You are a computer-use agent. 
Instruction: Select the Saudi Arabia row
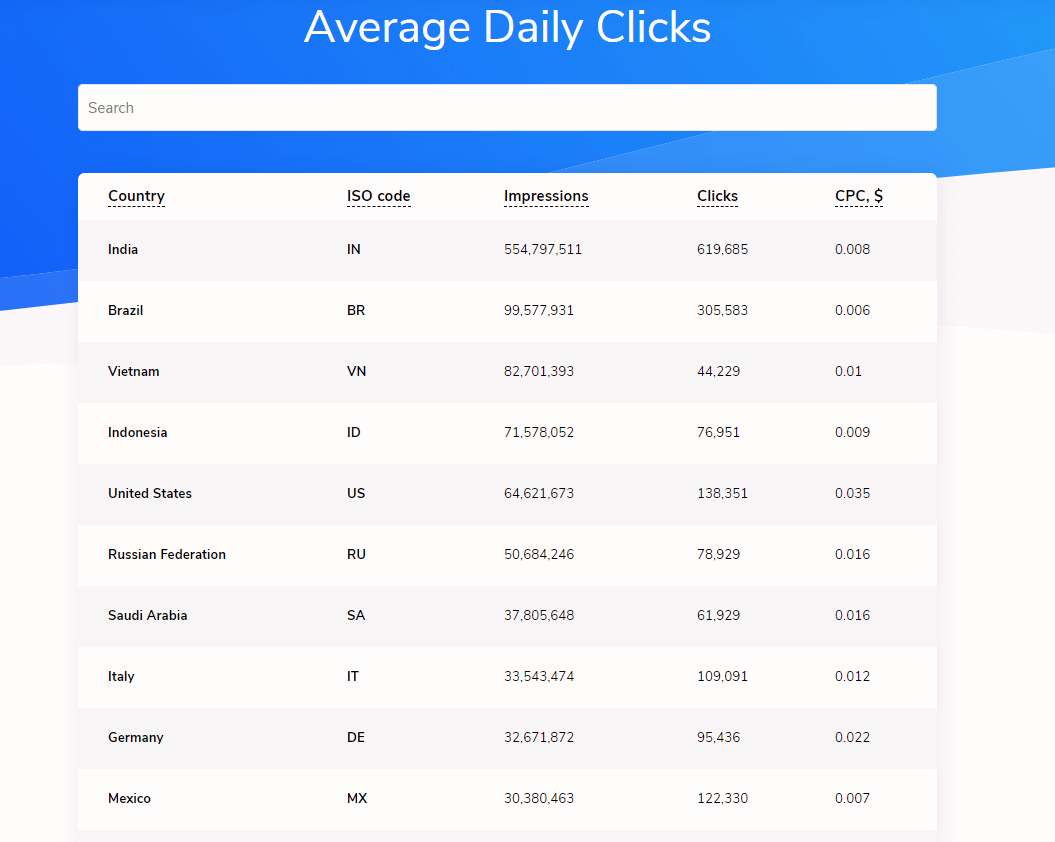pyautogui.click(x=147, y=616)
